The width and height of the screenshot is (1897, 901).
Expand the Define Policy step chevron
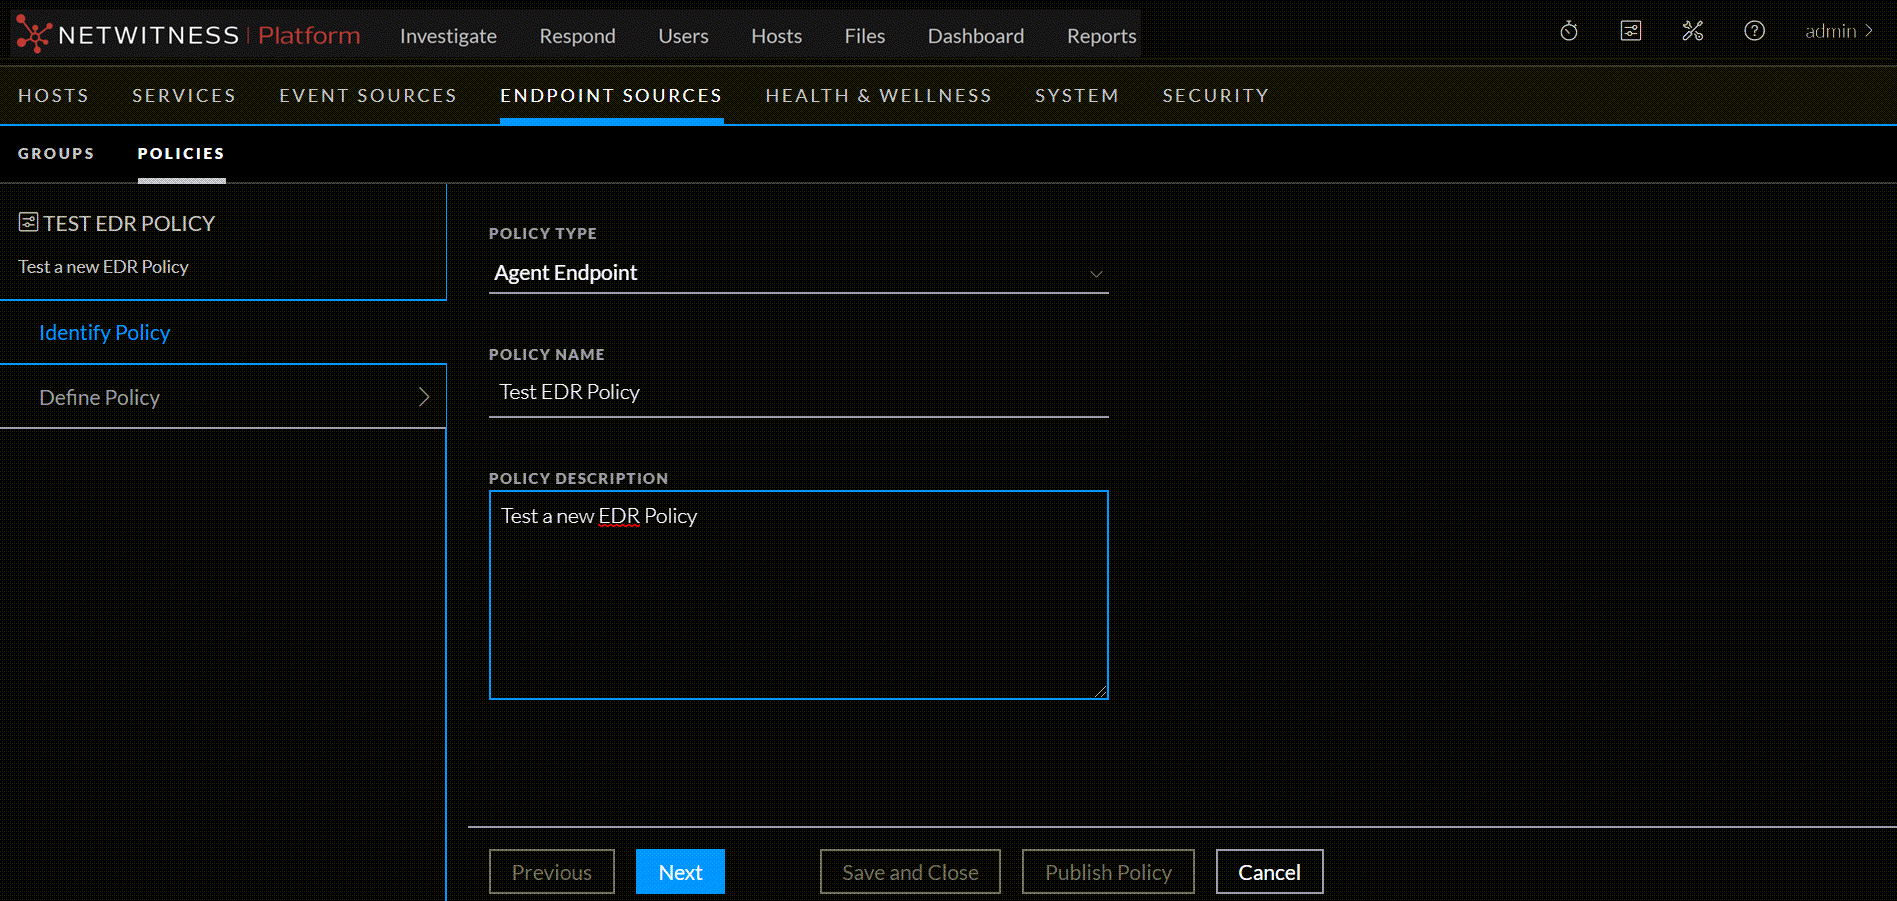424,397
